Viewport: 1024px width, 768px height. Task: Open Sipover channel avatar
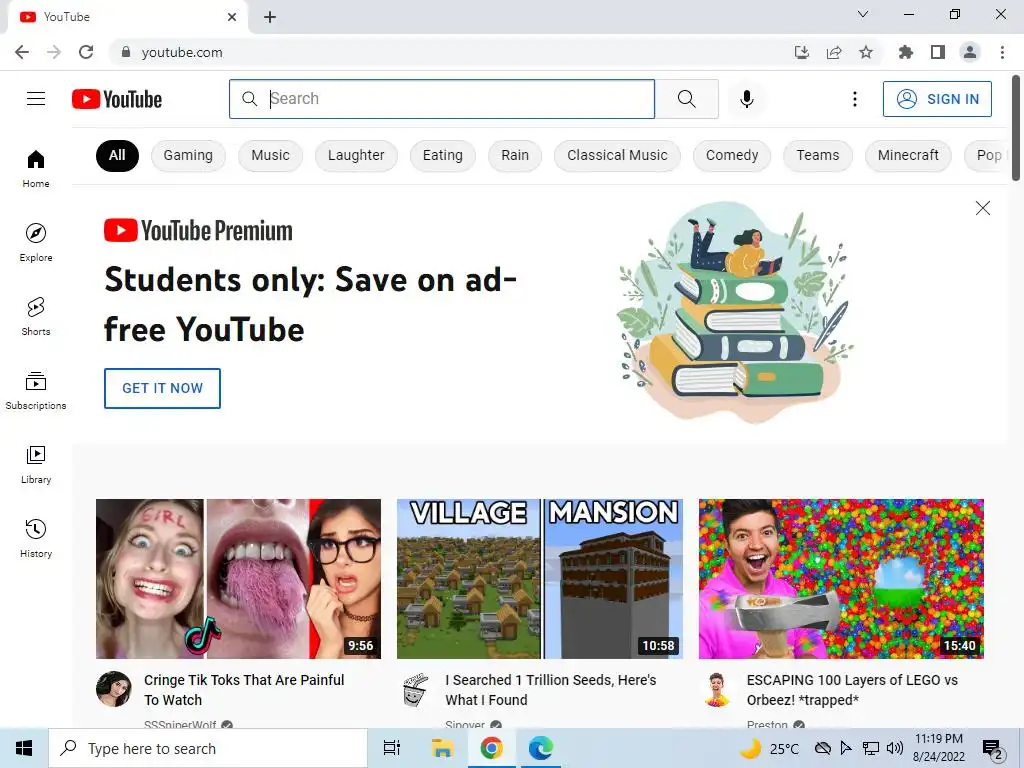point(415,689)
